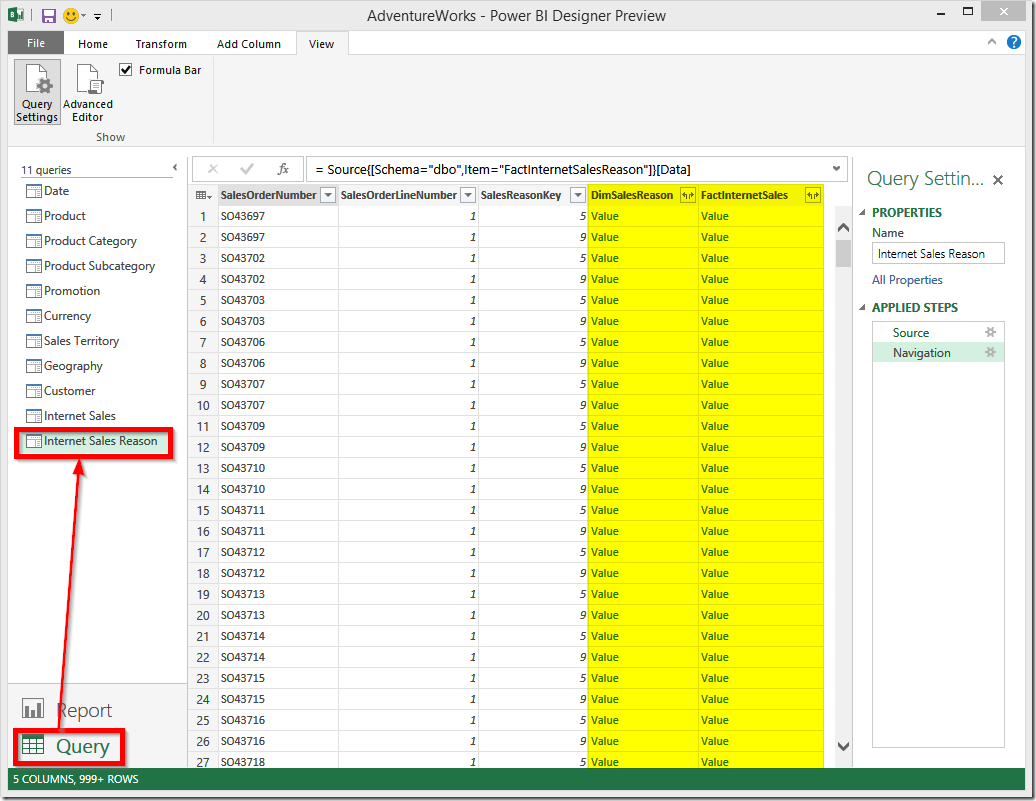Select the Navigation applied step
Screen dimensions: 1036x801
938,353
